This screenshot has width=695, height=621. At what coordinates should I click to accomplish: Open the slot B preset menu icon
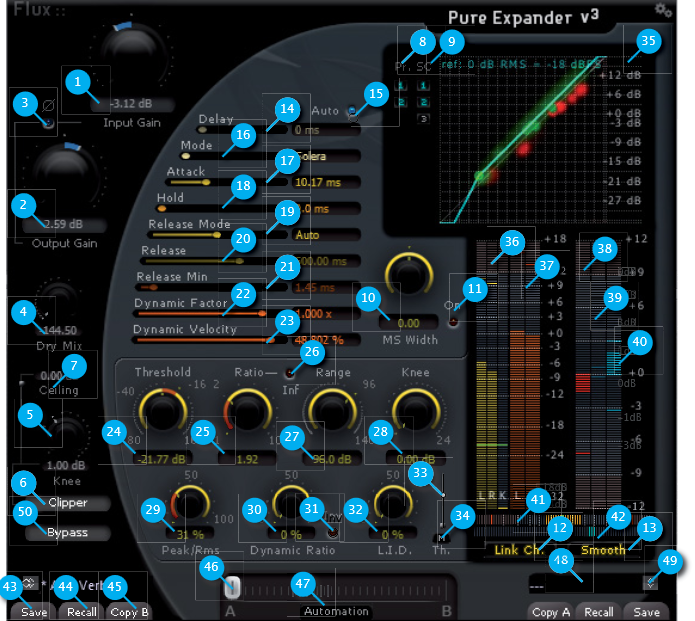[651, 583]
